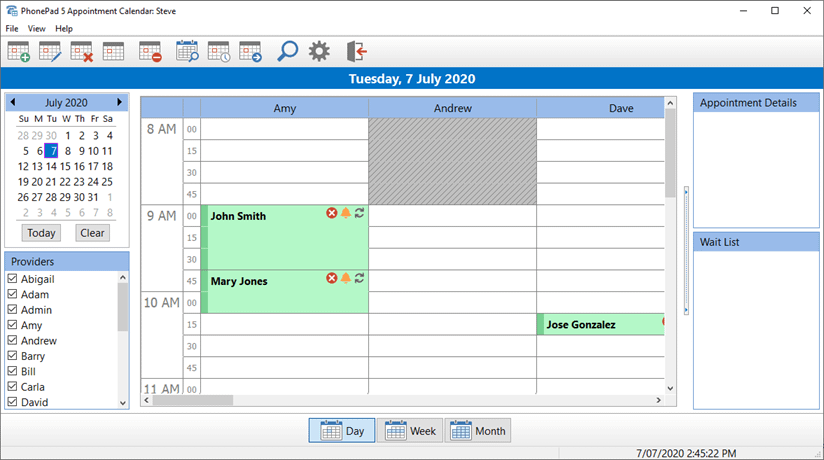824x460 pixels.
Task: Click the Appointment Details panel header
Action: click(756, 103)
